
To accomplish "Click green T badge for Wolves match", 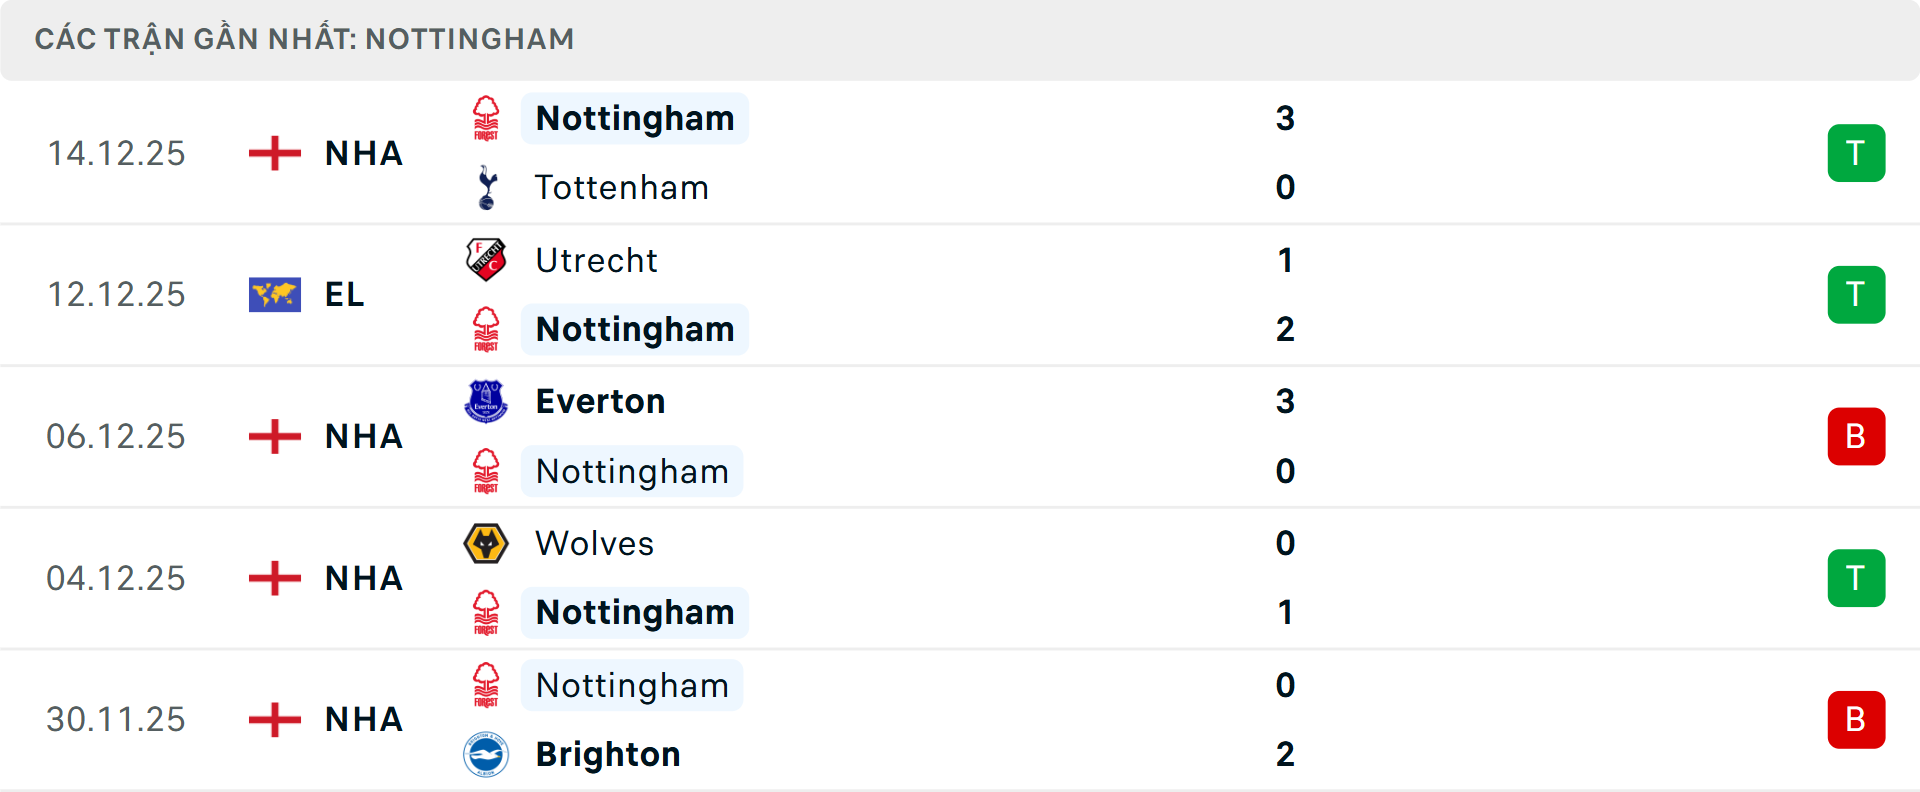I will point(1856,578).
